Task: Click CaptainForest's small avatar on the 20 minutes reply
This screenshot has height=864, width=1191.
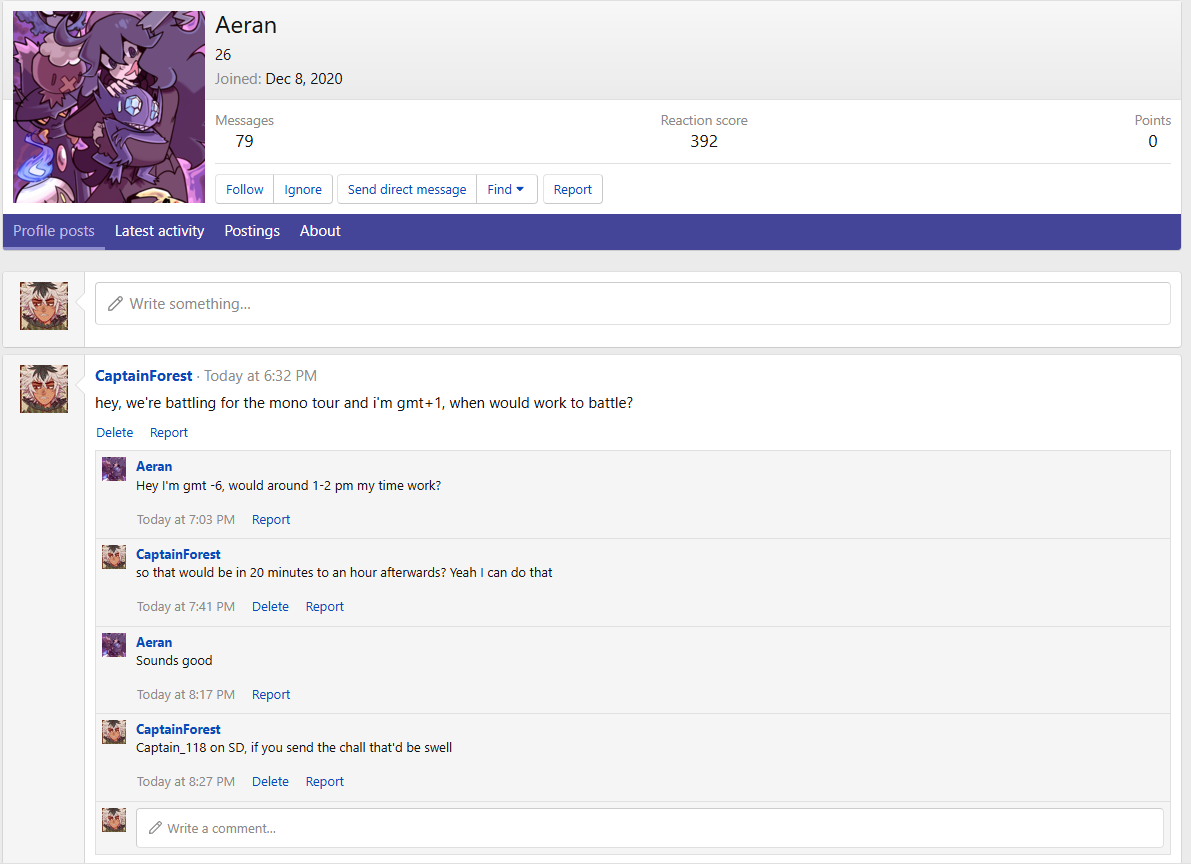Action: pyautogui.click(x=114, y=557)
